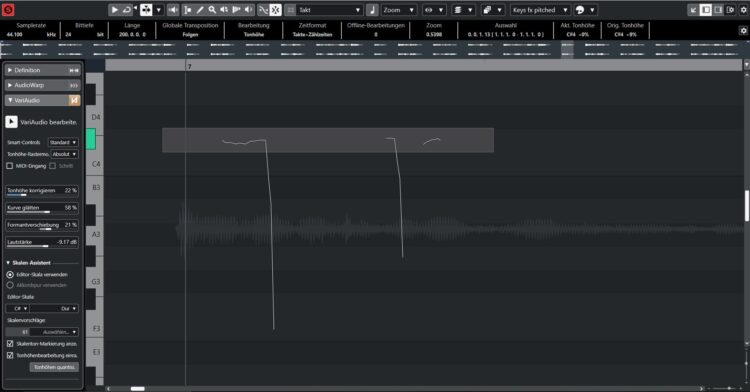Click the Globale Transposition 'Folgen' value
The height and width of the screenshot is (392, 750).
[x=190, y=34]
